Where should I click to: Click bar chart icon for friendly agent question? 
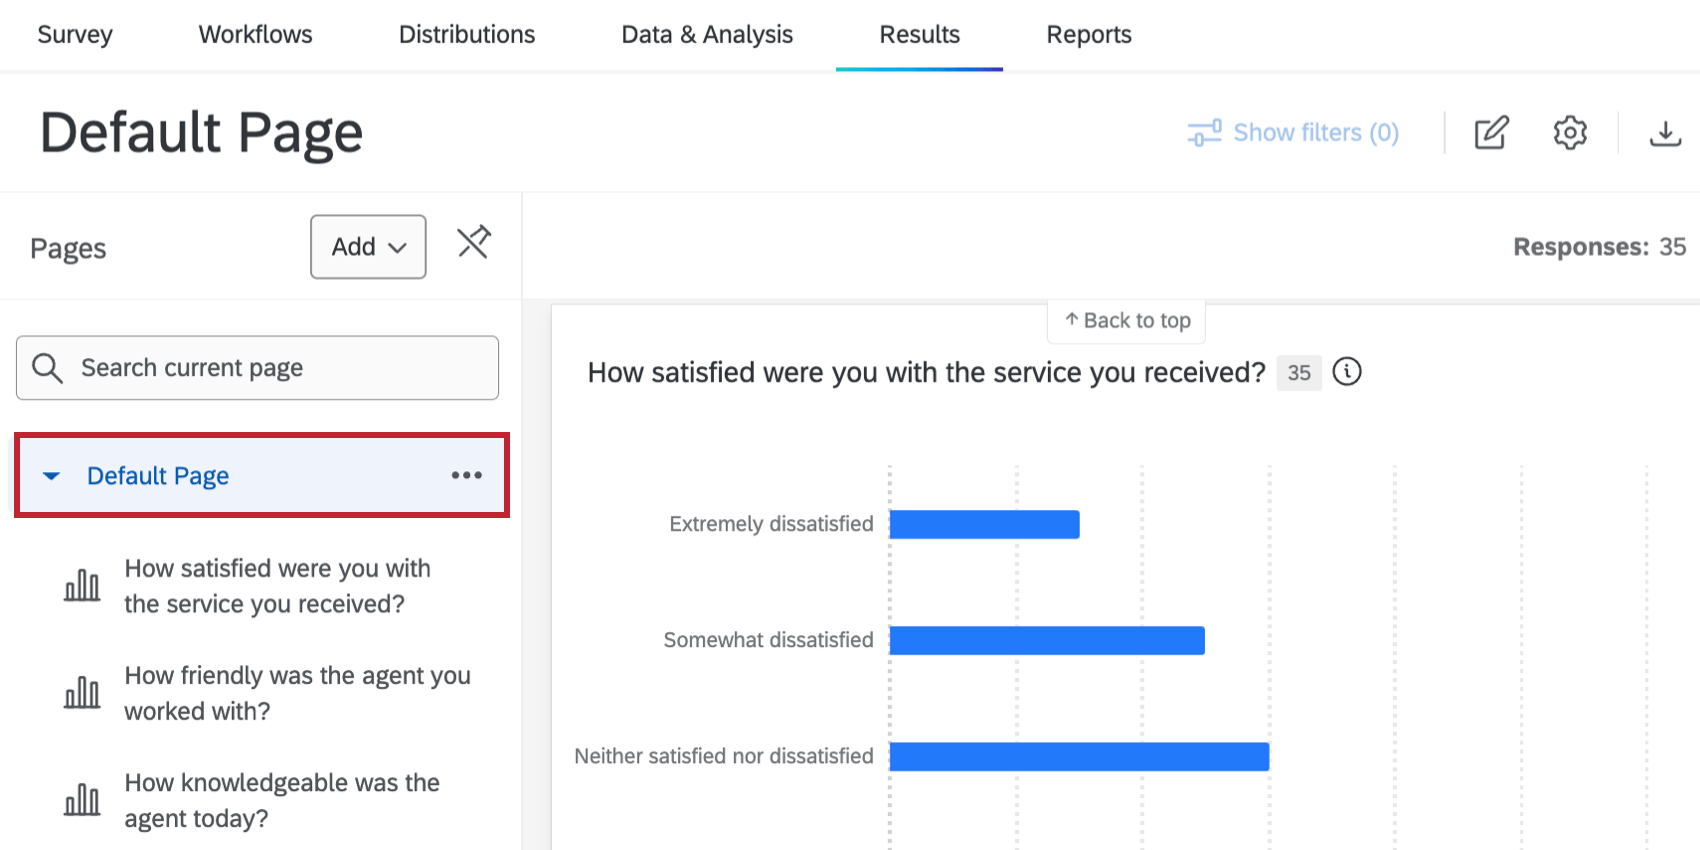tap(82, 693)
